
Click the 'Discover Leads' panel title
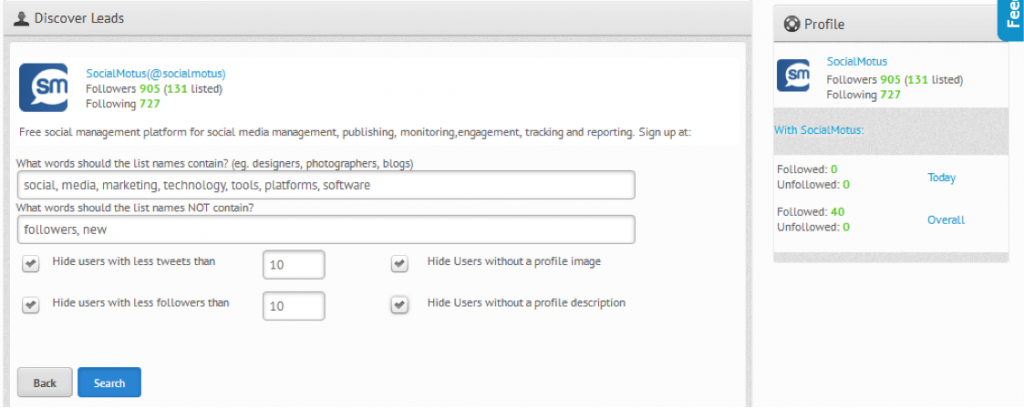pyautogui.click(x=79, y=18)
